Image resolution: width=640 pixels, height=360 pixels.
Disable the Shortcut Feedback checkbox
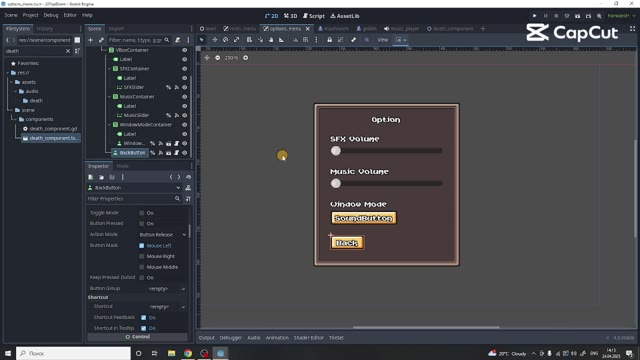coord(144,318)
